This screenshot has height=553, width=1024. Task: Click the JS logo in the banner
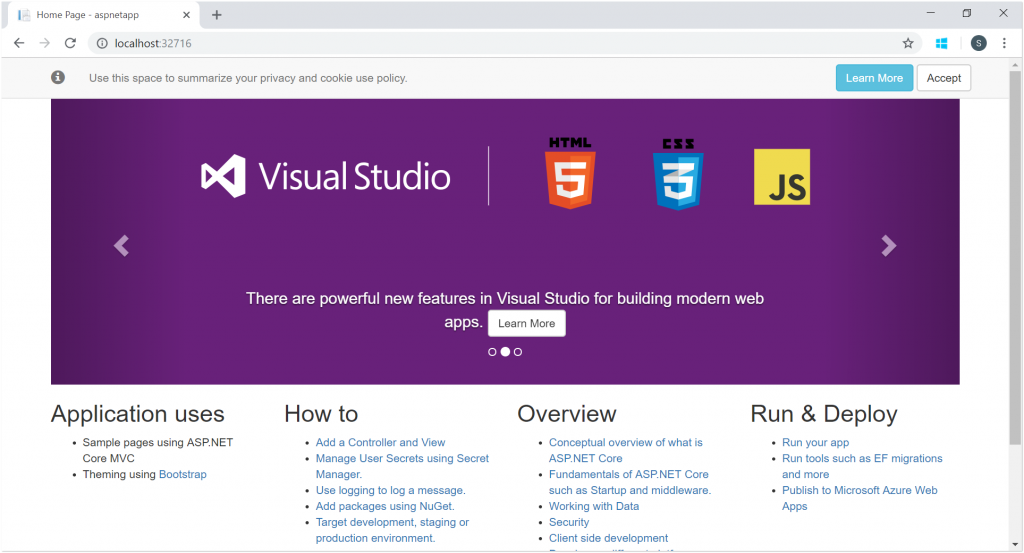click(x=782, y=177)
